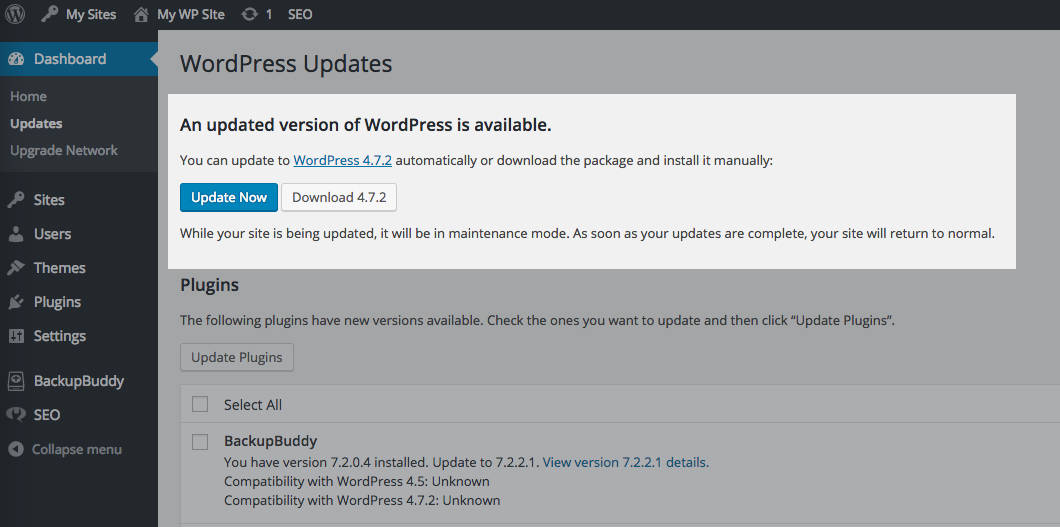Open the WordPress 4.7.2 link
Image resolution: width=1060 pixels, height=527 pixels.
coord(342,160)
